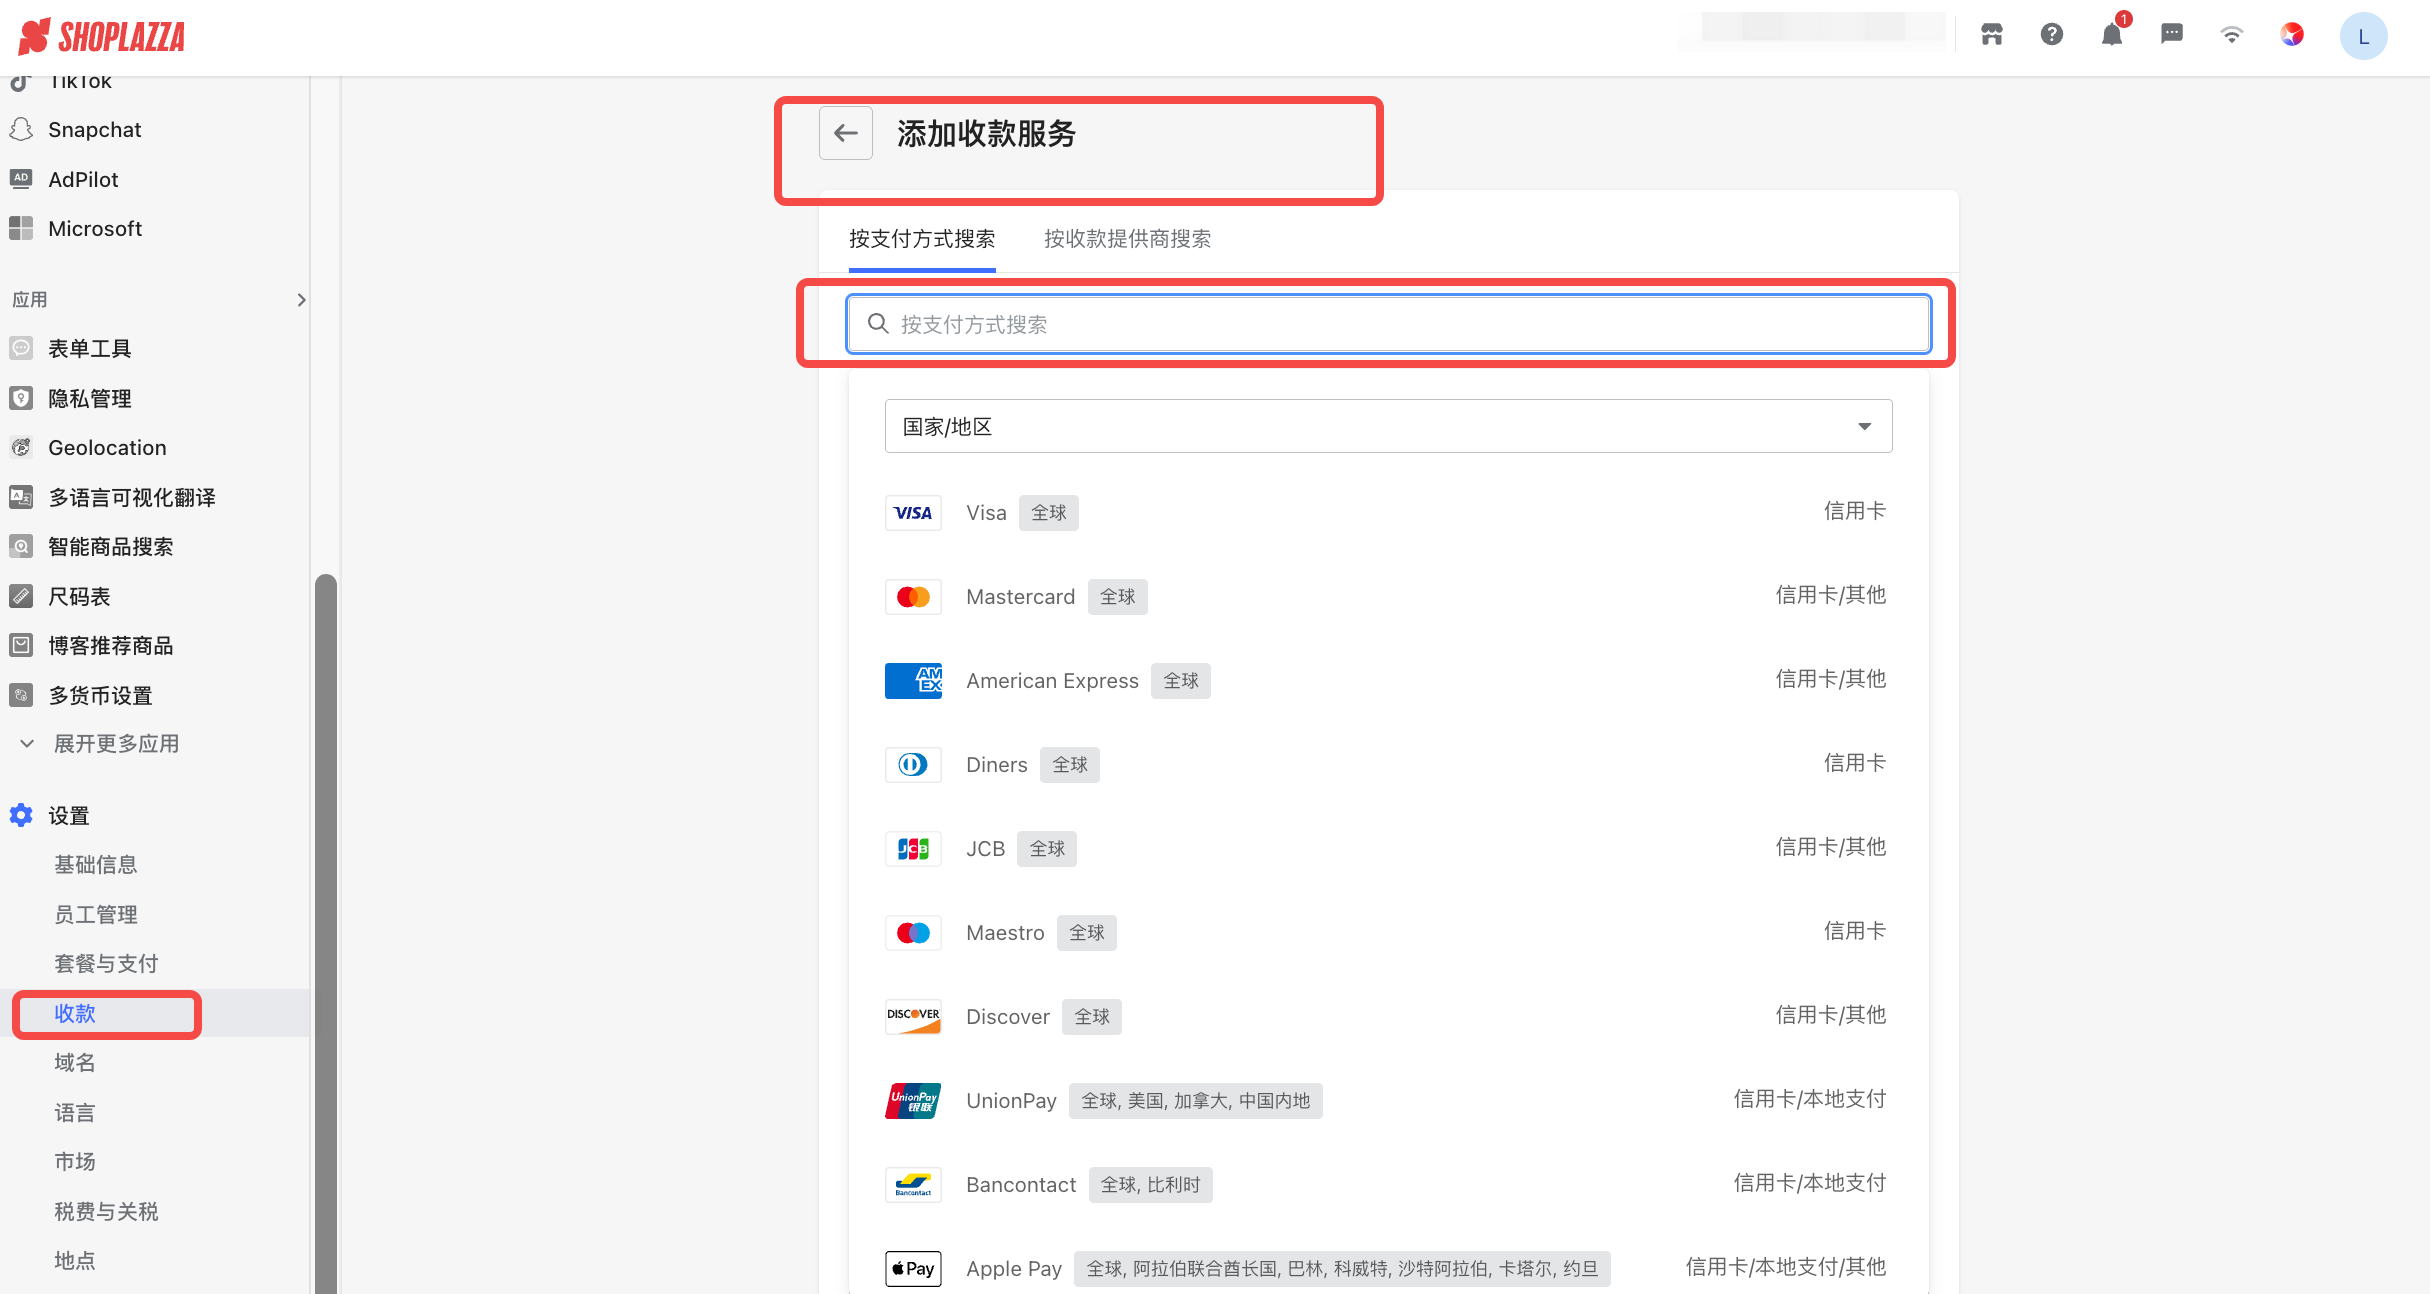Open the chat messages icon
The image size is (2430, 1294).
point(2171,35)
